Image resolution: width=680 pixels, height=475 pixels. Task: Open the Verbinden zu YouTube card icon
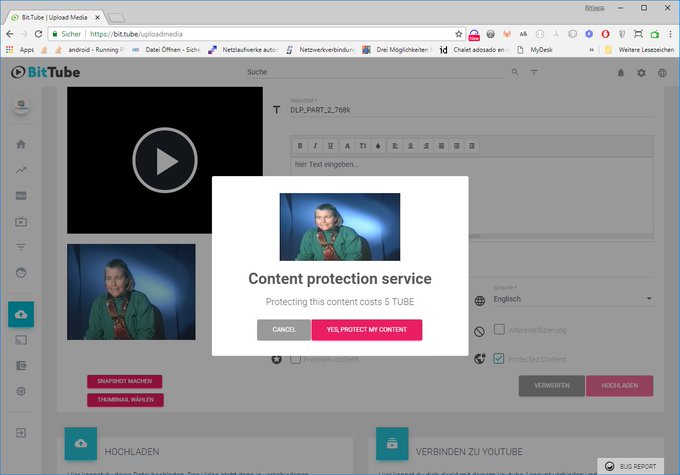click(x=392, y=443)
